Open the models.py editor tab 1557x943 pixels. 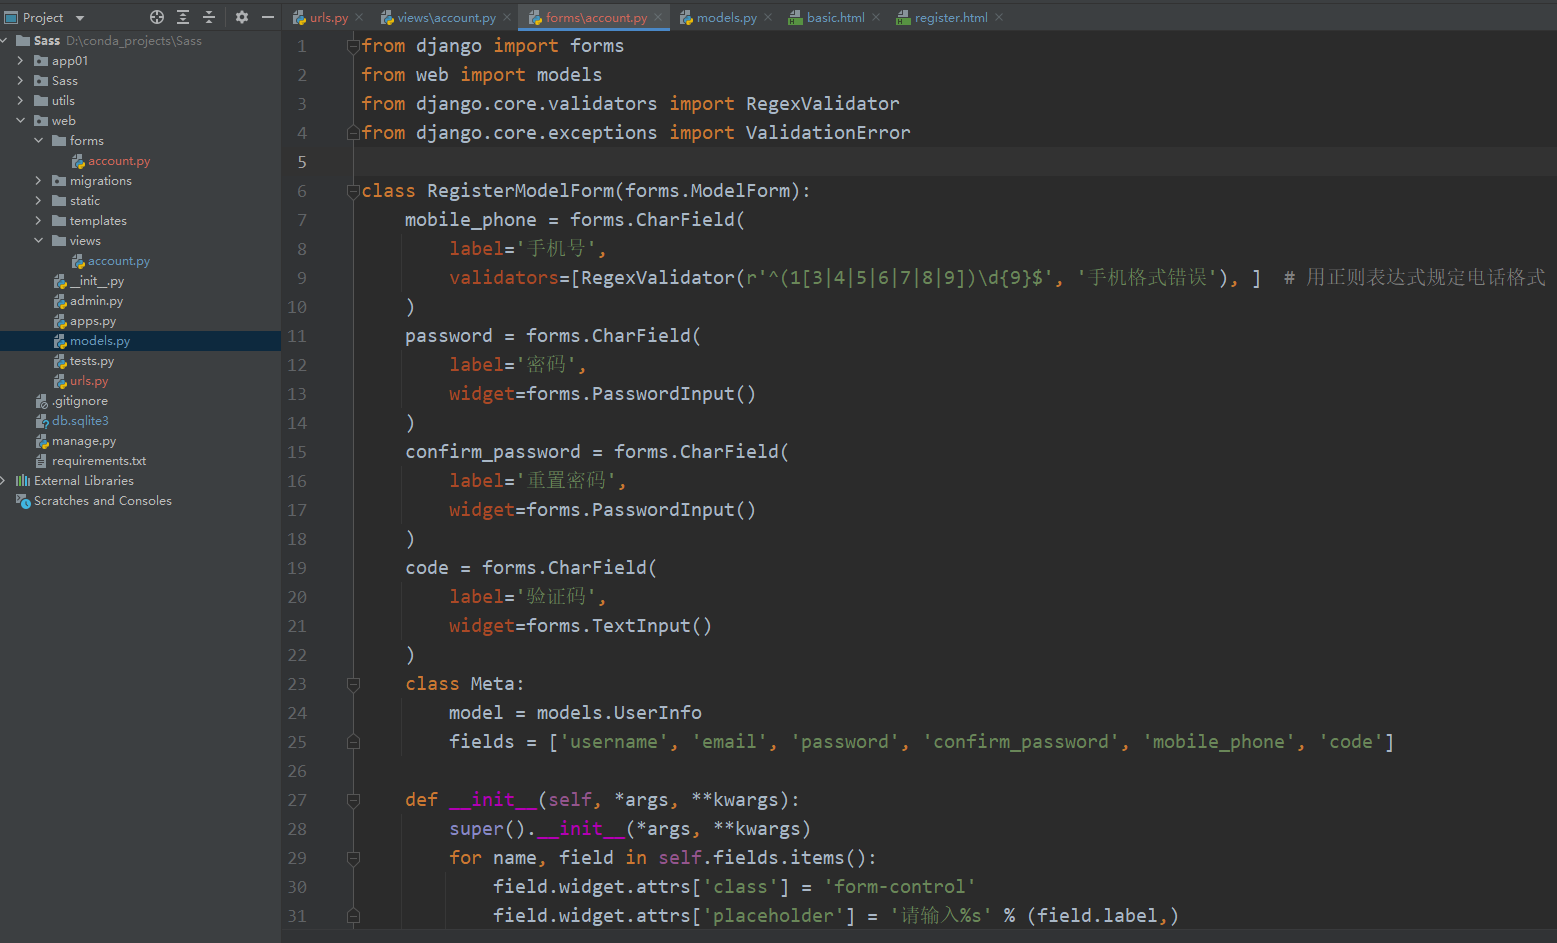pyautogui.click(x=727, y=17)
